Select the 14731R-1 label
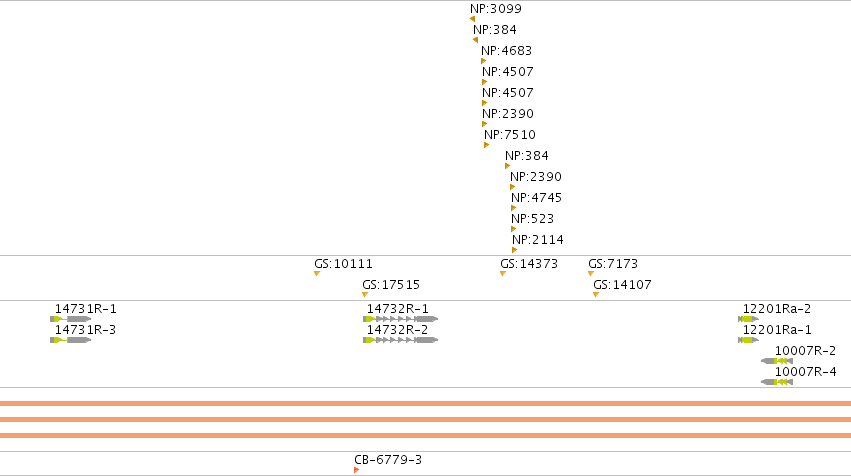The image size is (851, 476). (86, 309)
